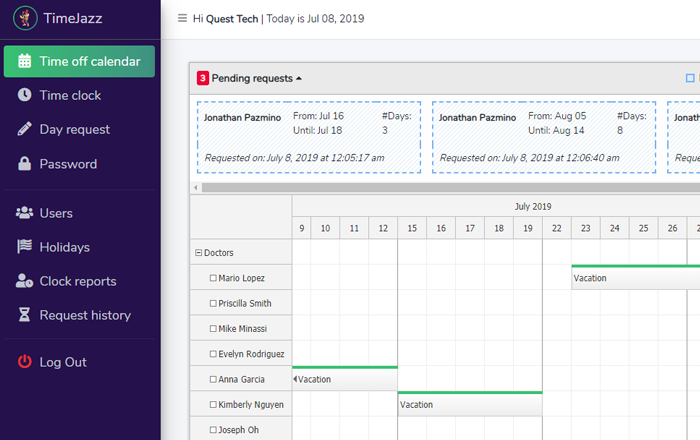The height and width of the screenshot is (440, 700).
Task: Check the Priscilla Smith checkbox
Action: (x=213, y=303)
